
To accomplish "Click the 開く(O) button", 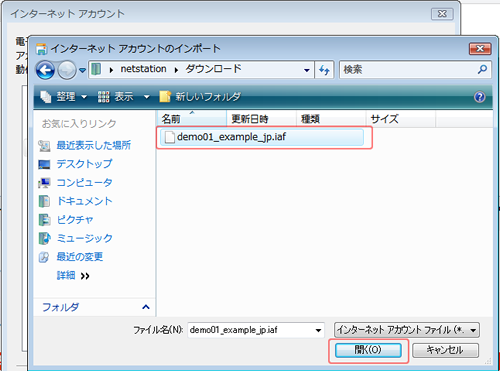I will point(368,350).
